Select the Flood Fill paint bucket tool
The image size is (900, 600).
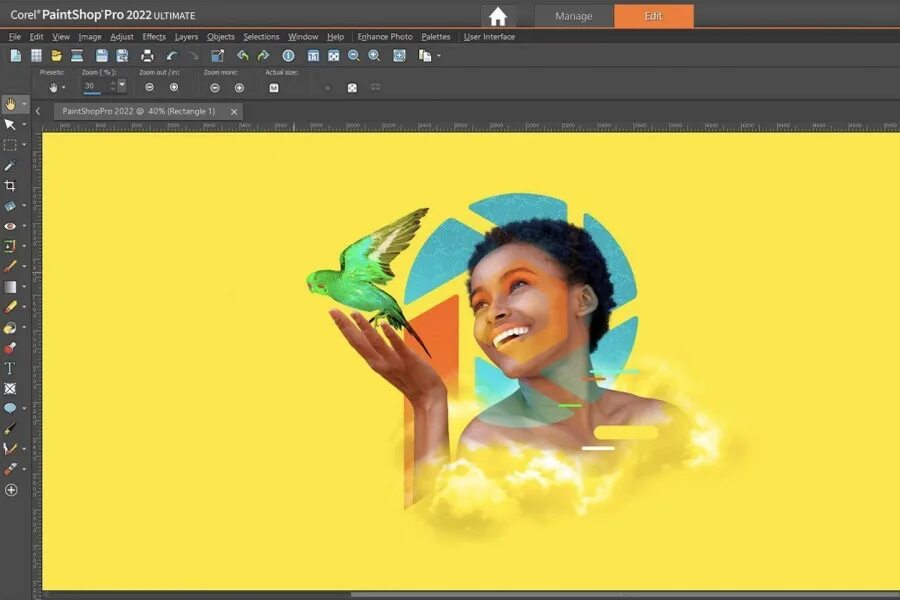(x=10, y=327)
